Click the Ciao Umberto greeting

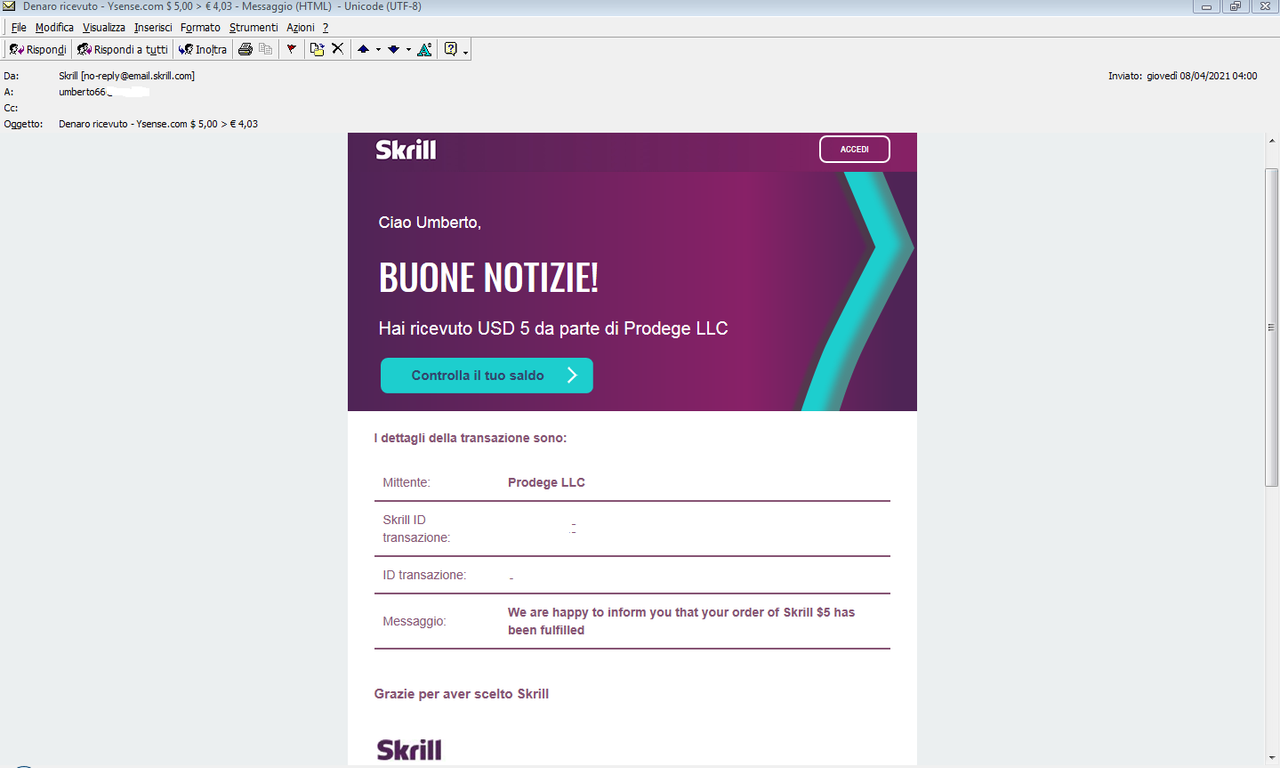pyautogui.click(x=430, y=222)
